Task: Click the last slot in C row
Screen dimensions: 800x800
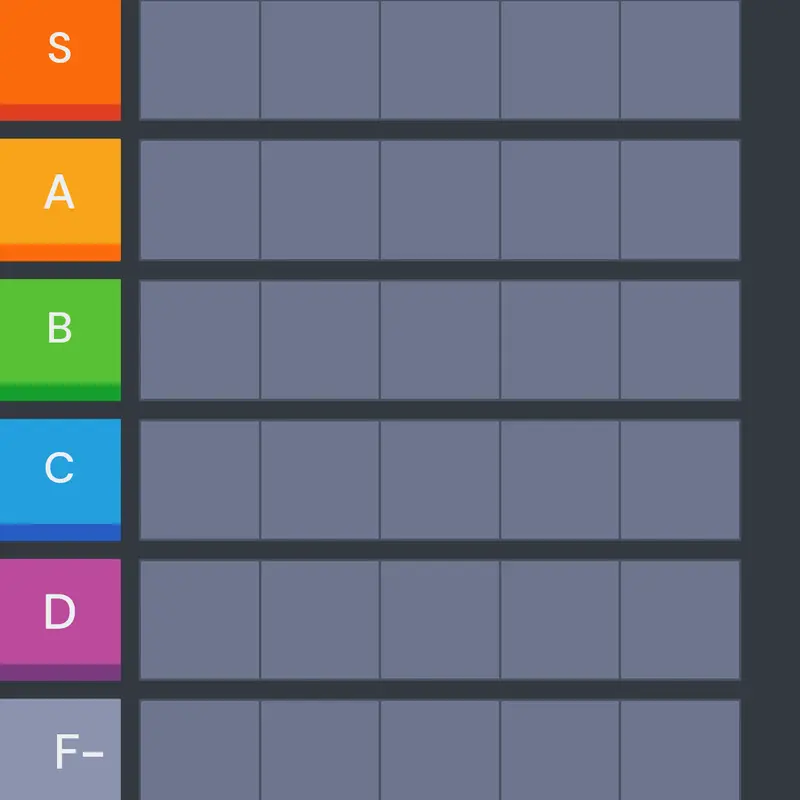Action: pos(680,480)
